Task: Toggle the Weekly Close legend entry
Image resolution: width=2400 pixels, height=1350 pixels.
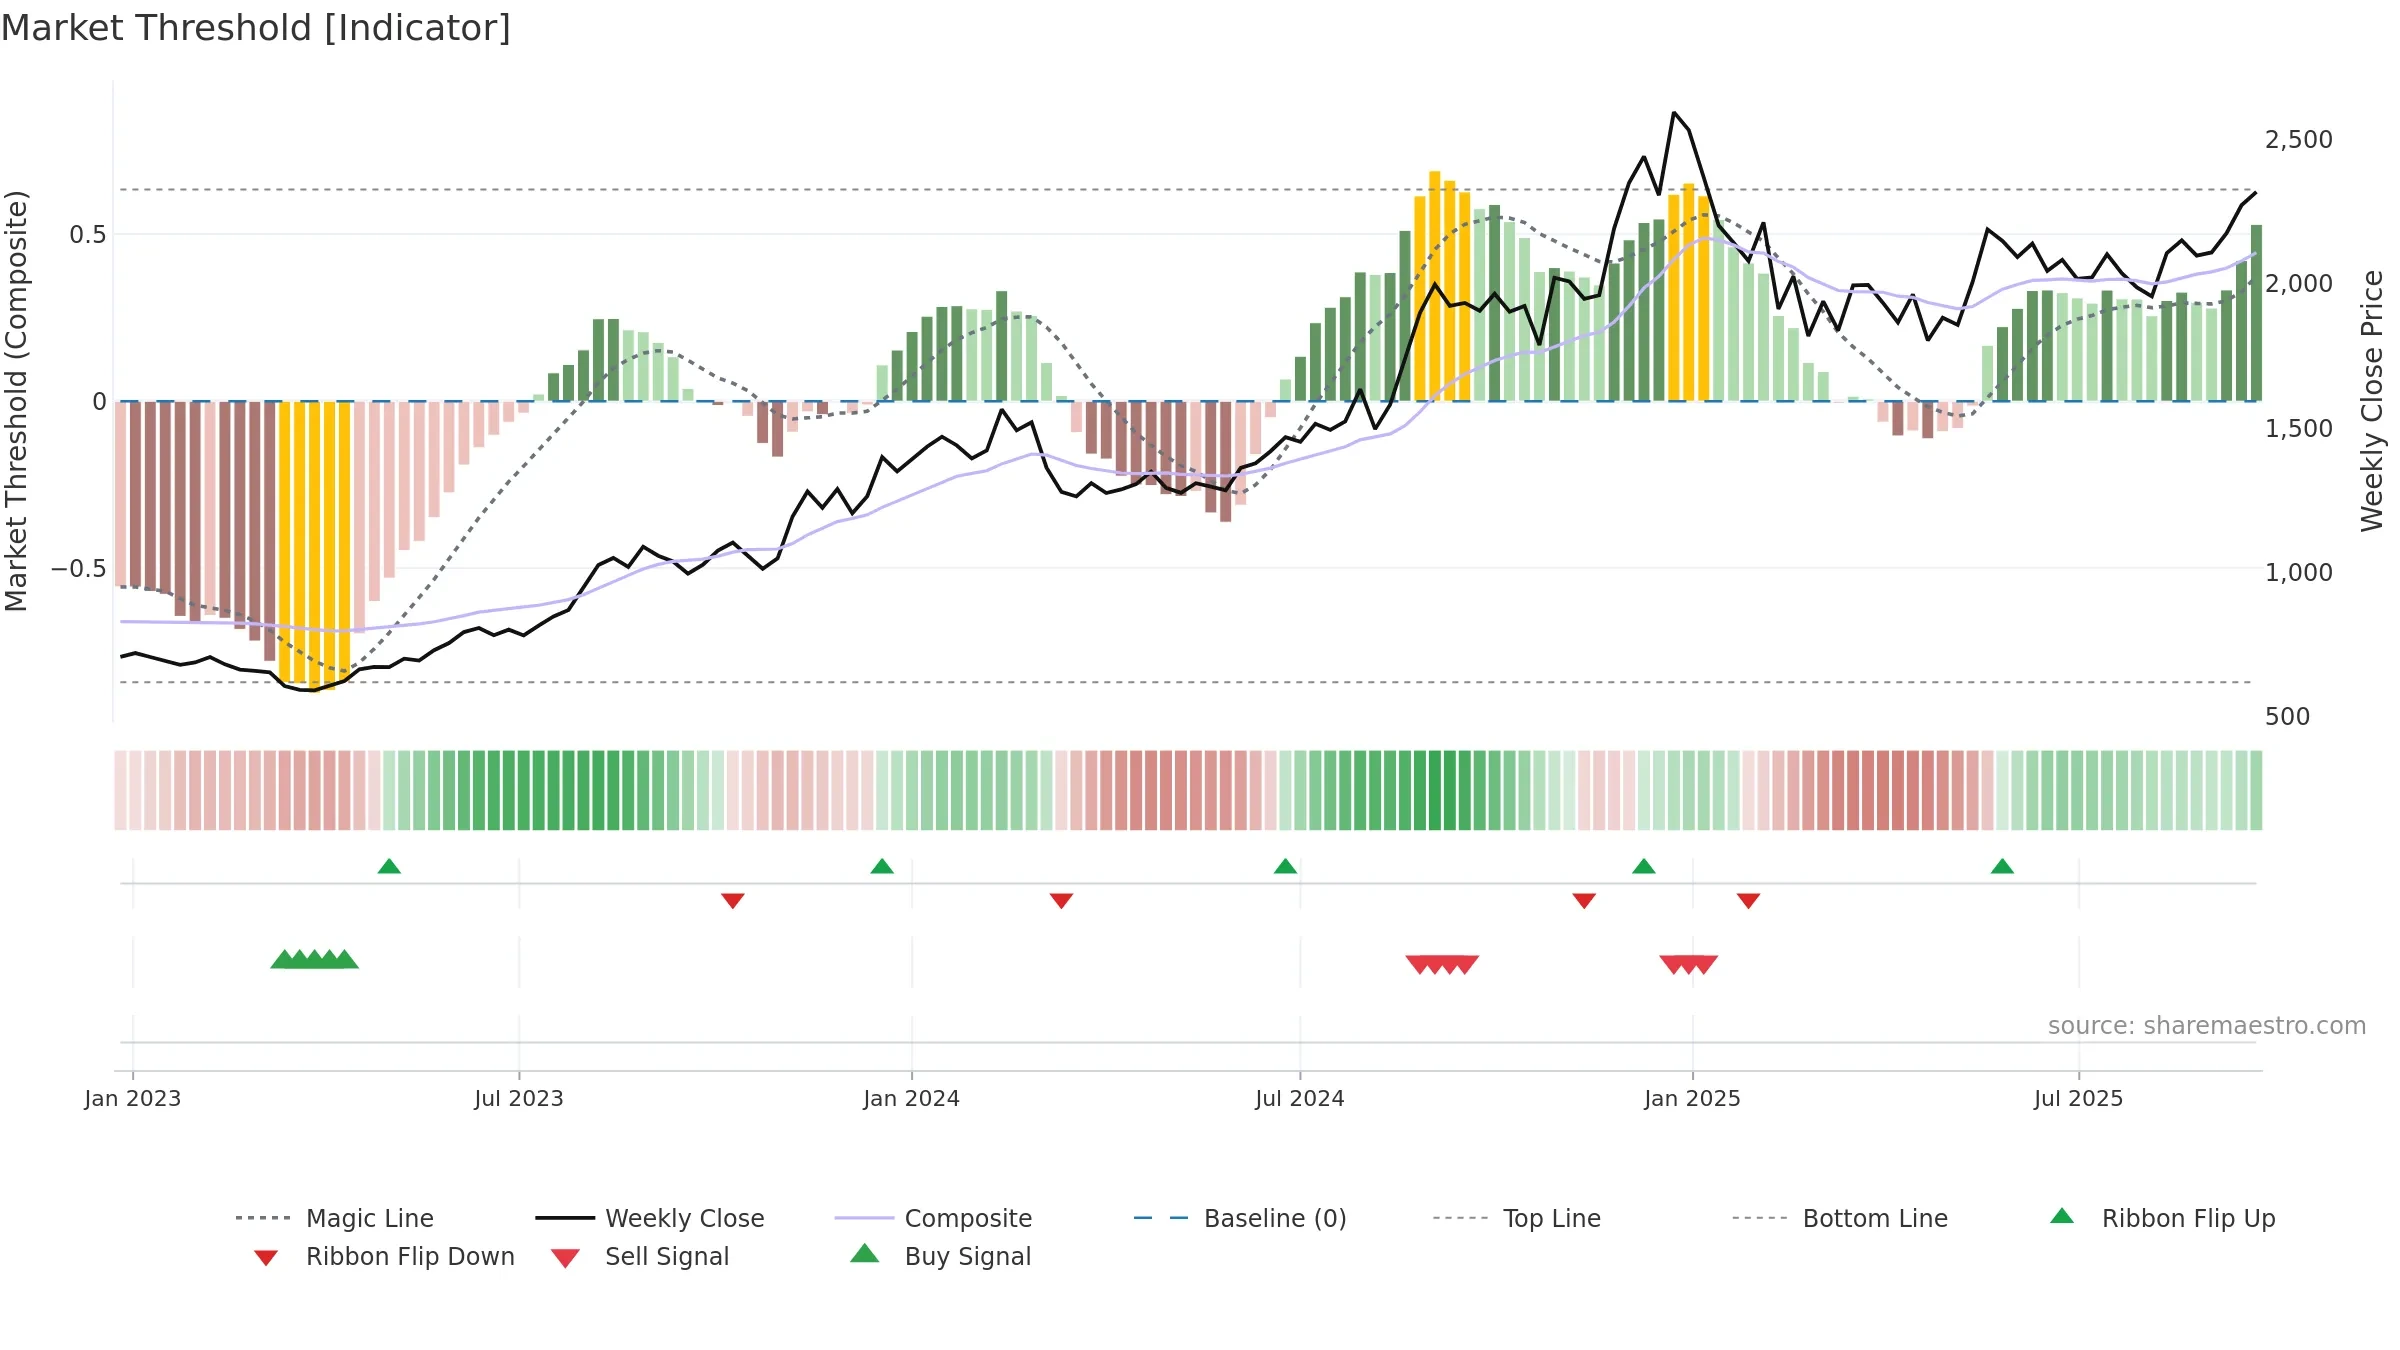Action: coord(650,1218)
